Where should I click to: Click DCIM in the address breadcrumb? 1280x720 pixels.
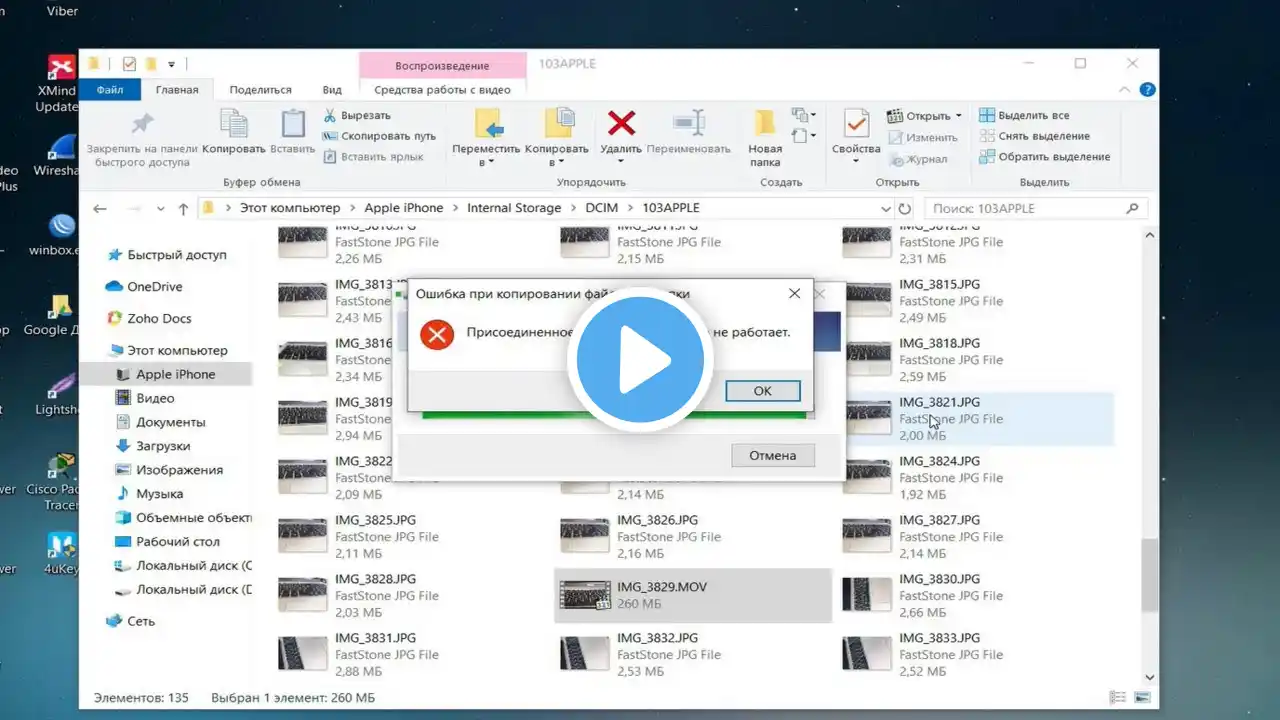click(604, 208)
